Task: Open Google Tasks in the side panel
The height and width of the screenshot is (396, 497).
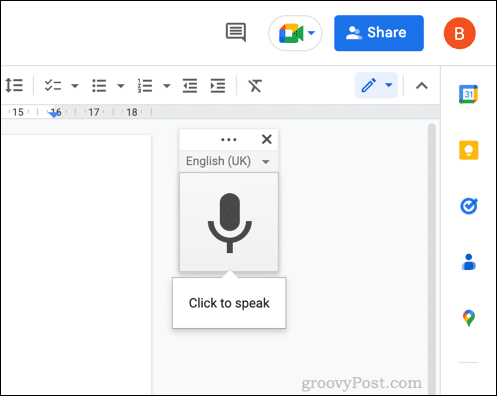Action: pos(469,206)
